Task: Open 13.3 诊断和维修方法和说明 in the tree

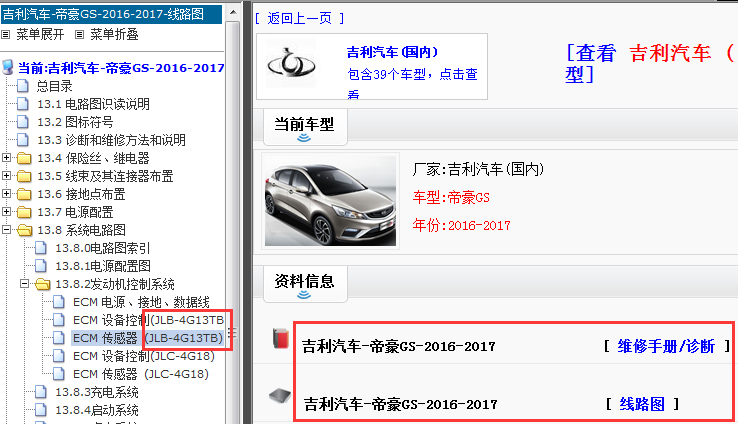Action: pos(111,140)
